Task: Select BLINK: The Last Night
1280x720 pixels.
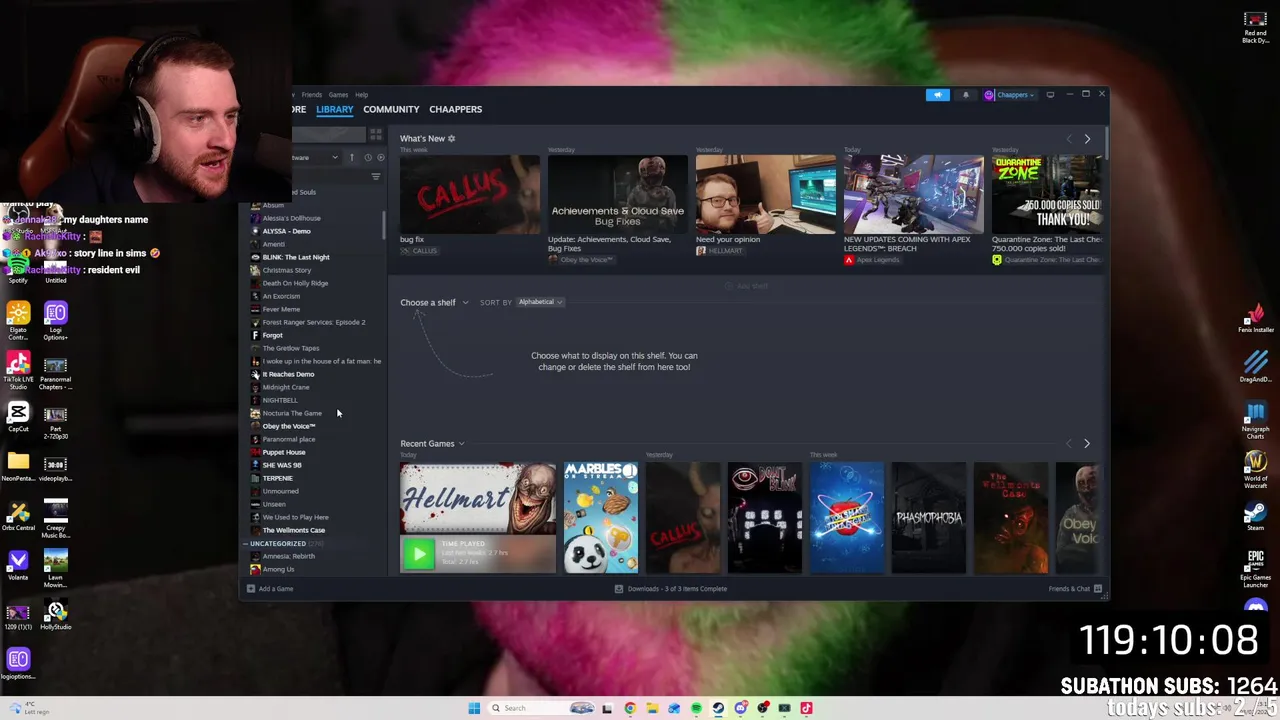Action: pyautogui.click(x=295, y=257)
